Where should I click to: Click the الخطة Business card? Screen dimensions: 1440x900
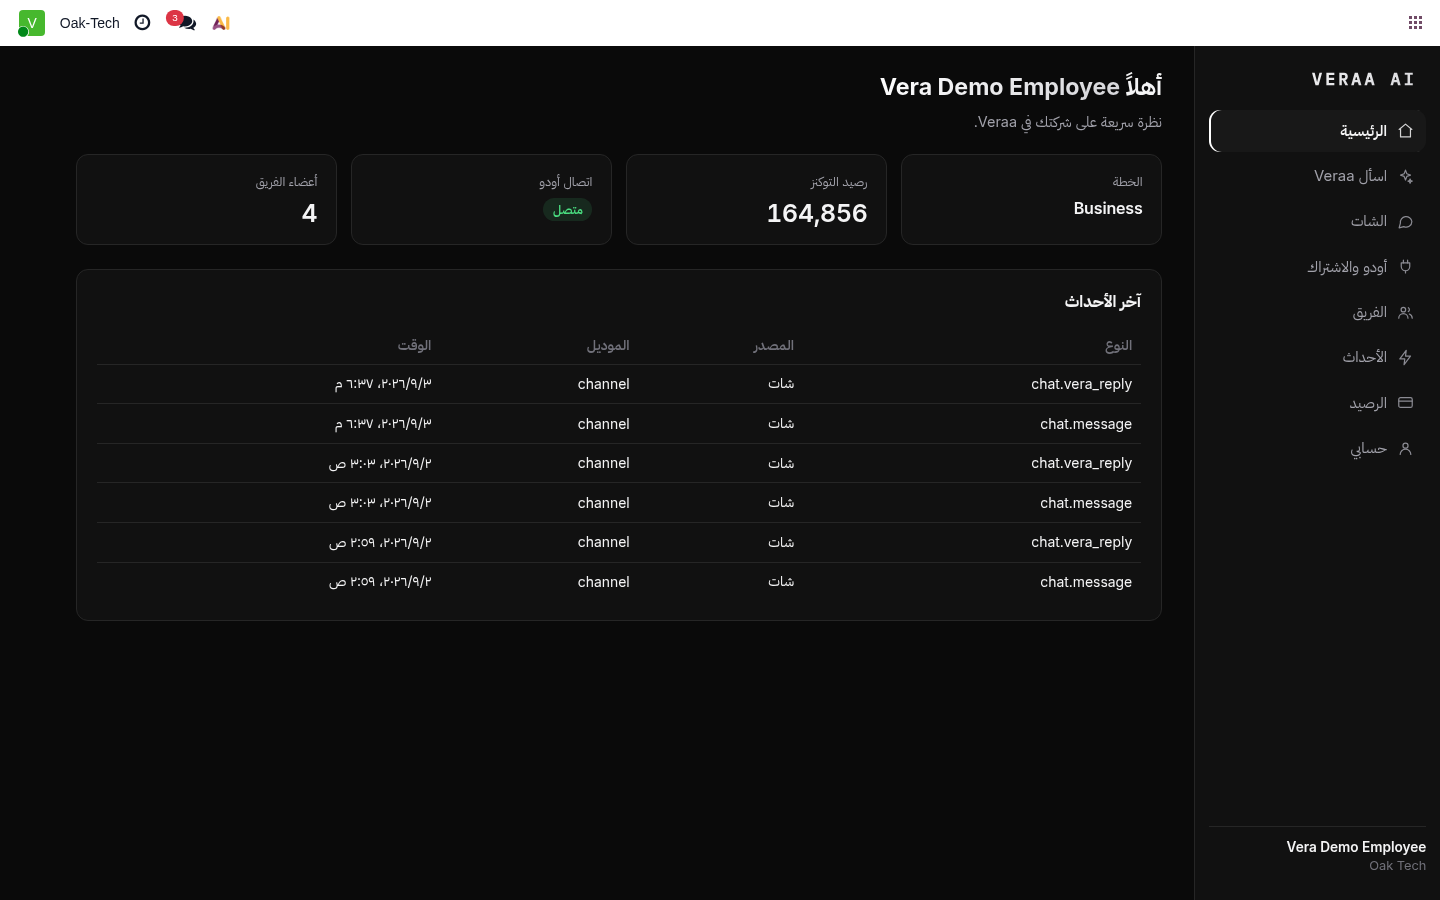coord(1031,199)
